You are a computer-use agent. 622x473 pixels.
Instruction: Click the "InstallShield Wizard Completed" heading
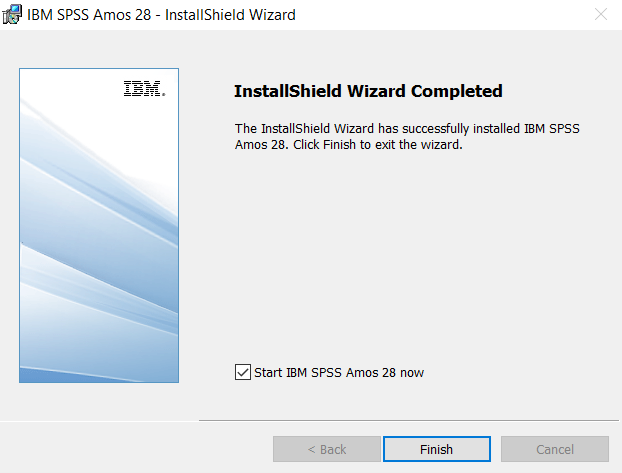pyautogui.click(x=367, y=91)
